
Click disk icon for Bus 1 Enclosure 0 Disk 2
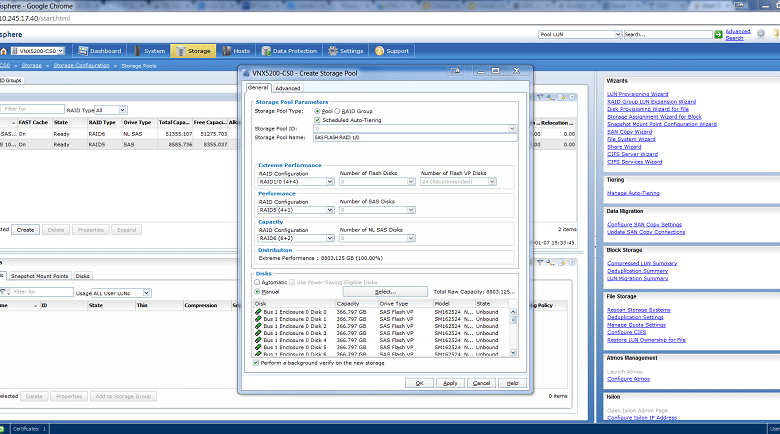(258, 326)
